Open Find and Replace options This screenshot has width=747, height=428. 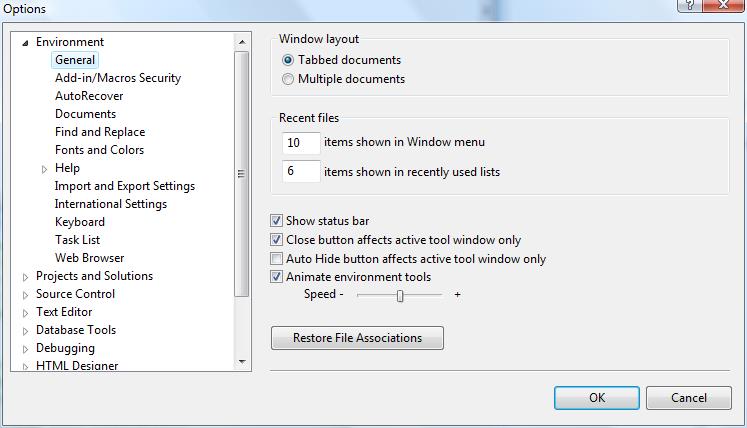tap(100, 132)
